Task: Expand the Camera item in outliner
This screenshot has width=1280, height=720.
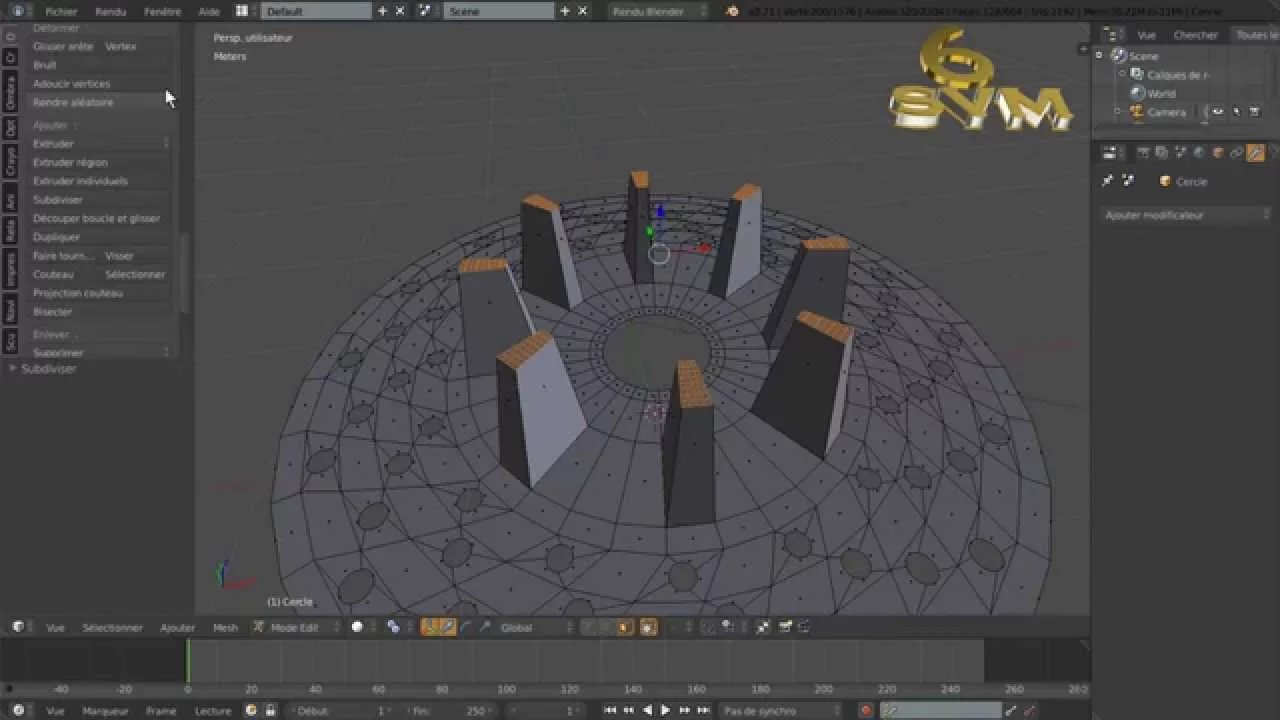Action: pyautogui.click(x=1118, y=112)
